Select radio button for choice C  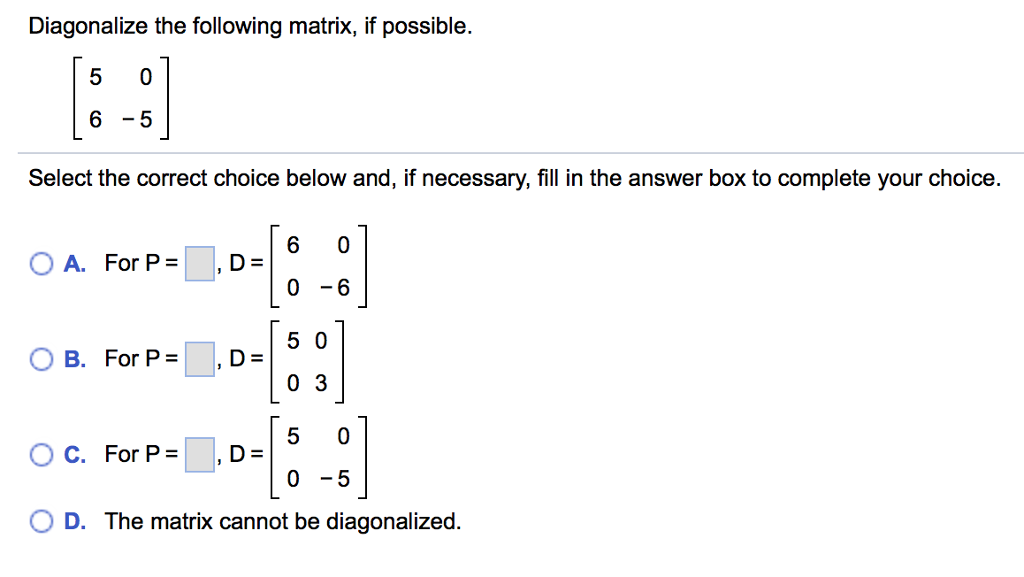coord(41,454)
